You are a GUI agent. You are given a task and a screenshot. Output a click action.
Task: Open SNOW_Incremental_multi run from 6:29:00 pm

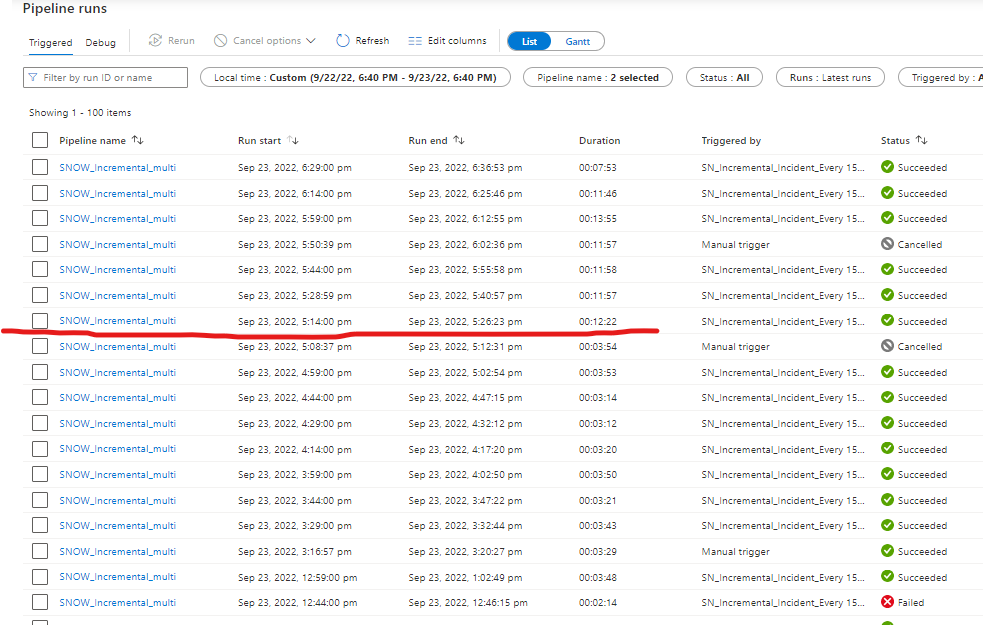coord(117,167)
